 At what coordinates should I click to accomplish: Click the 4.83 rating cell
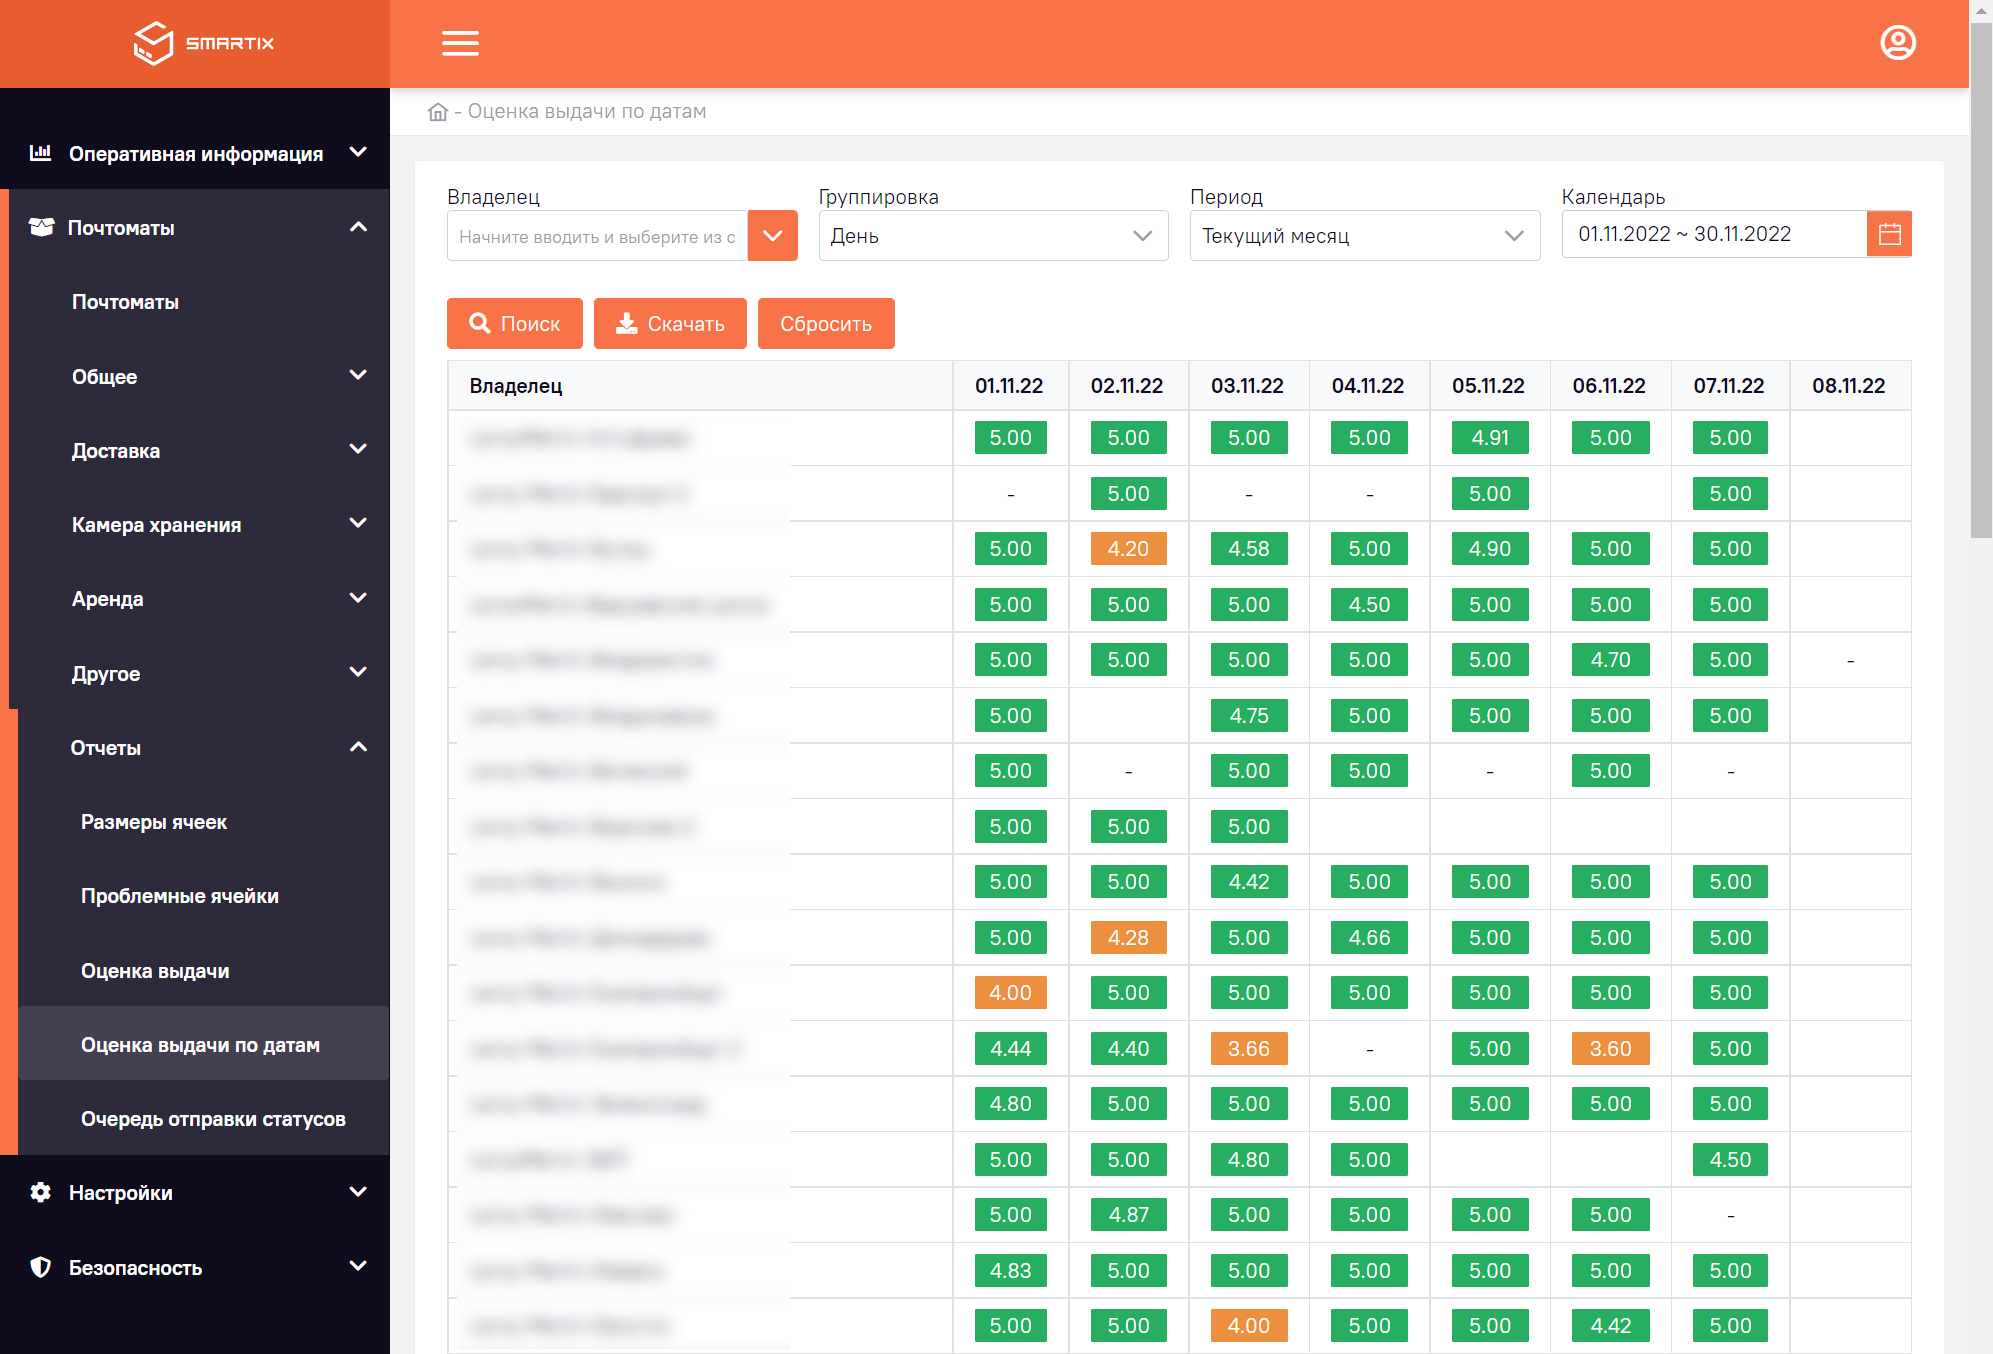click(x=1010, y=1271)
